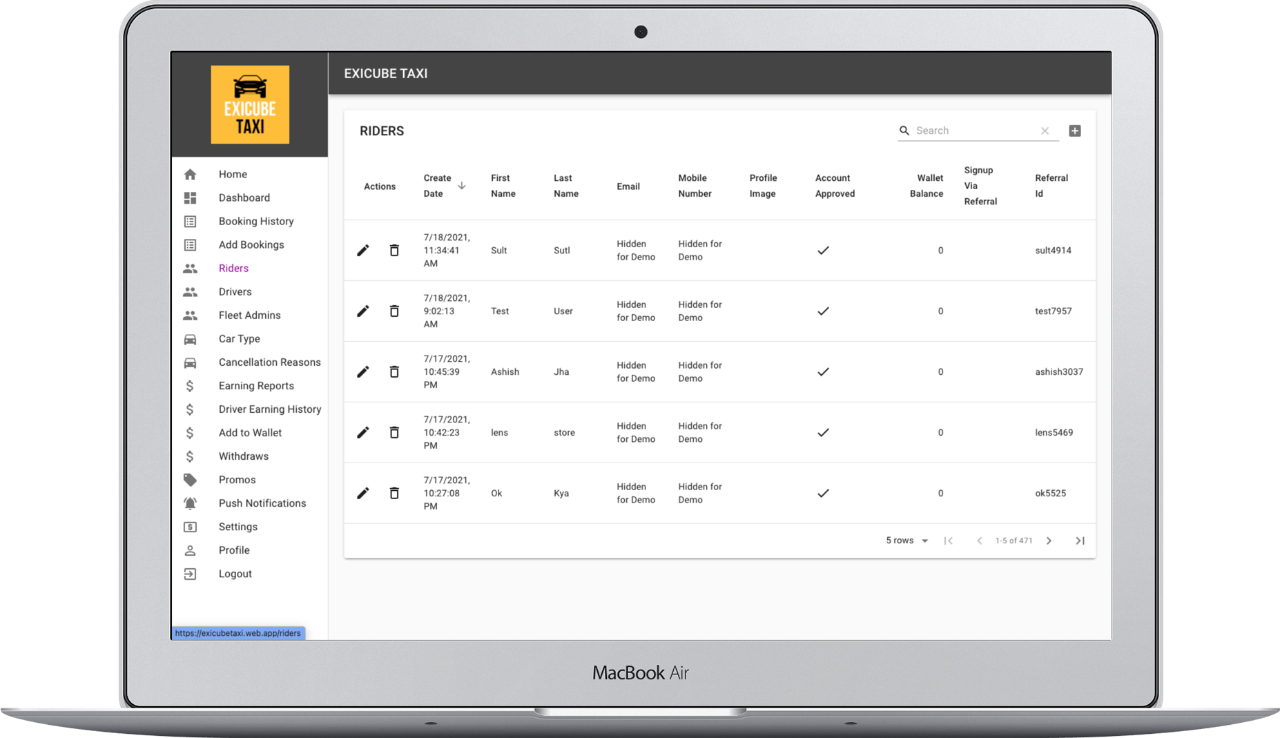
Task: Click trash icon for rider Ok Kya
Action: point(394,493)
